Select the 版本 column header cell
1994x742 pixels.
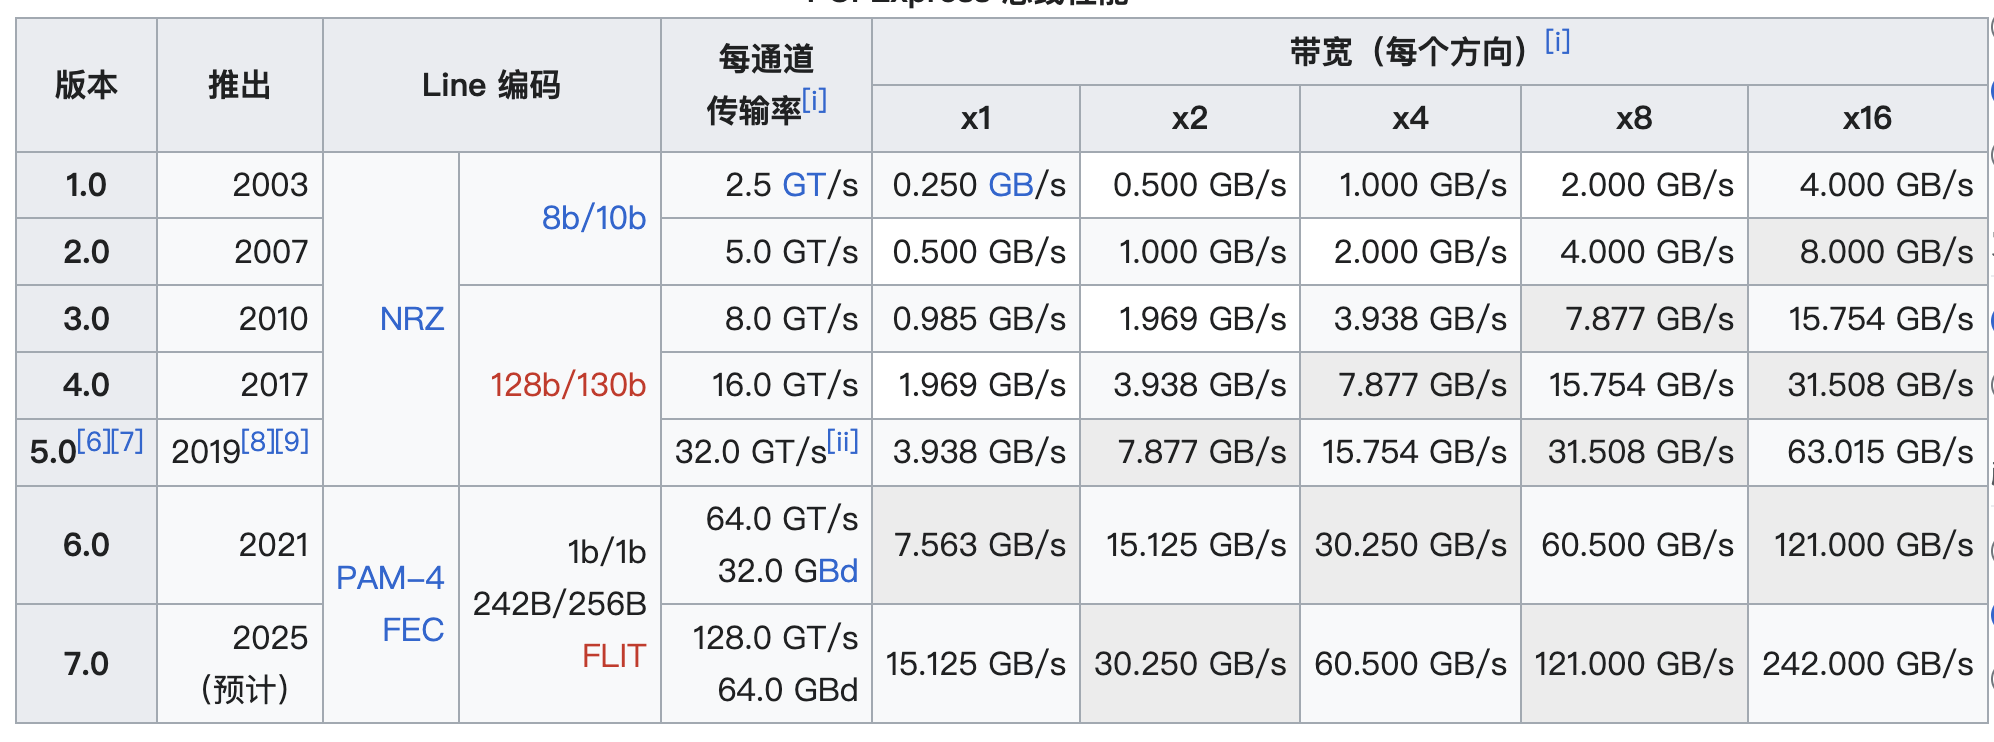(x=87, y=85)
